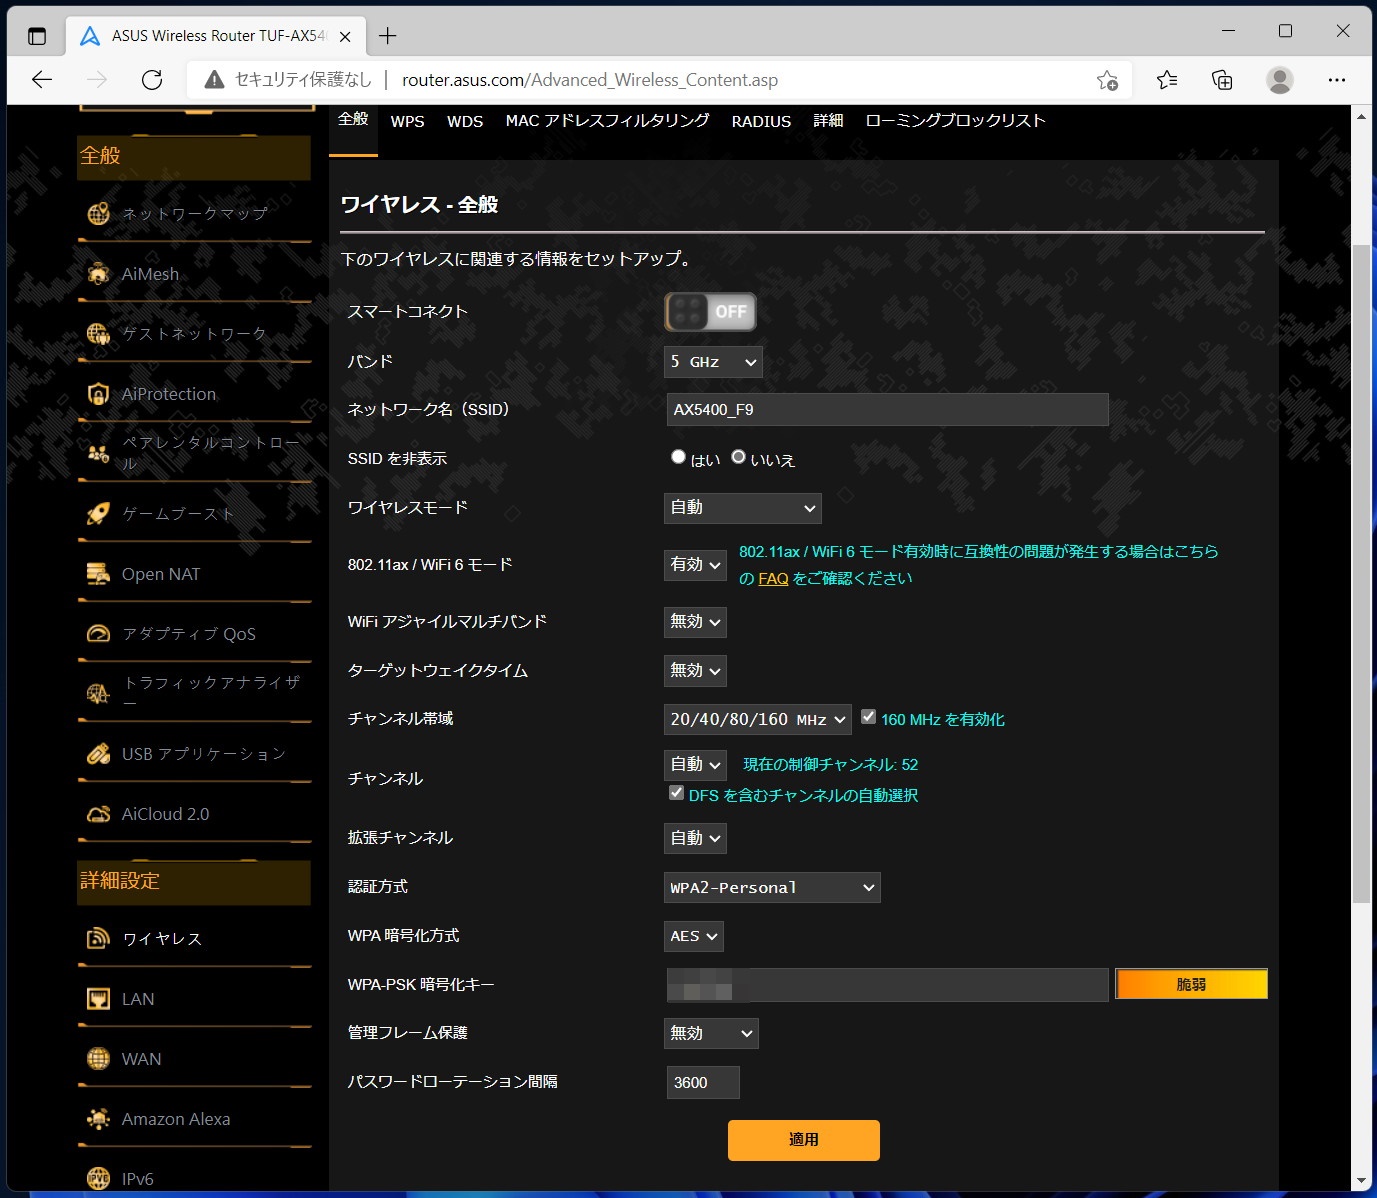Switch to roaming block list tab

[x=955, y=121]
